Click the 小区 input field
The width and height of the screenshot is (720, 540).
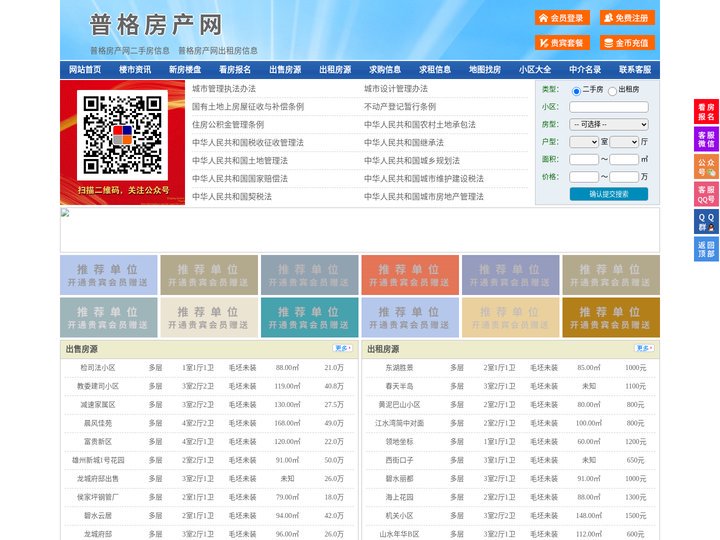(x=609, y=107)
